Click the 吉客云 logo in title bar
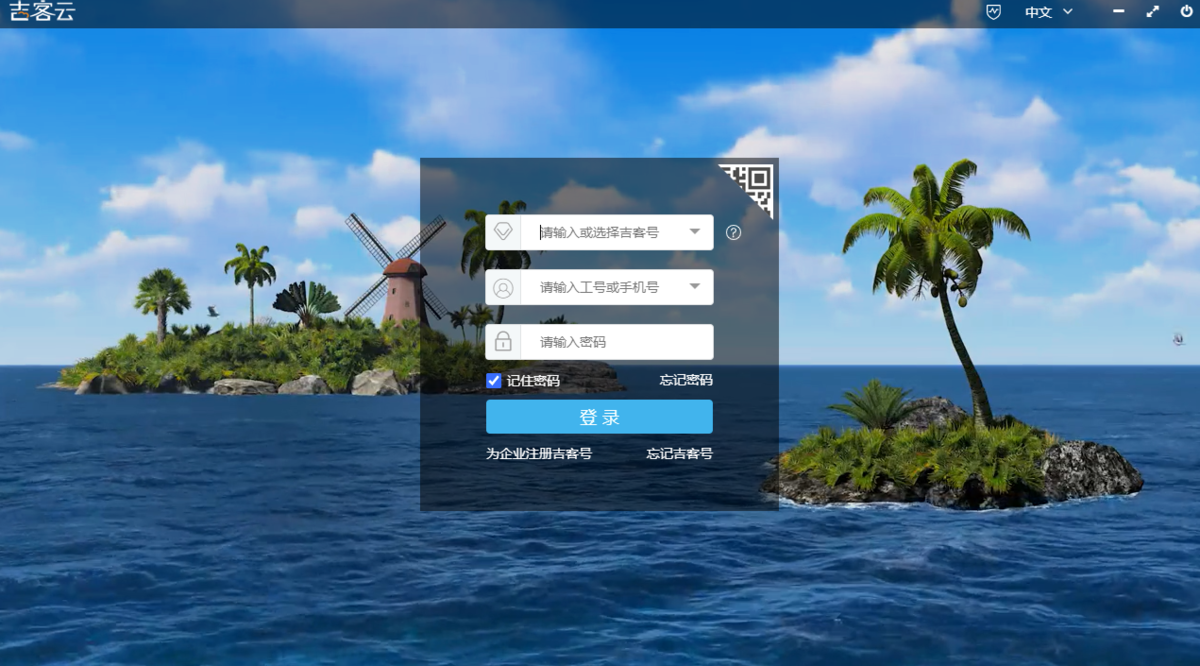Viewport: 1200px width, 666px height. click(x=42, y=13)
